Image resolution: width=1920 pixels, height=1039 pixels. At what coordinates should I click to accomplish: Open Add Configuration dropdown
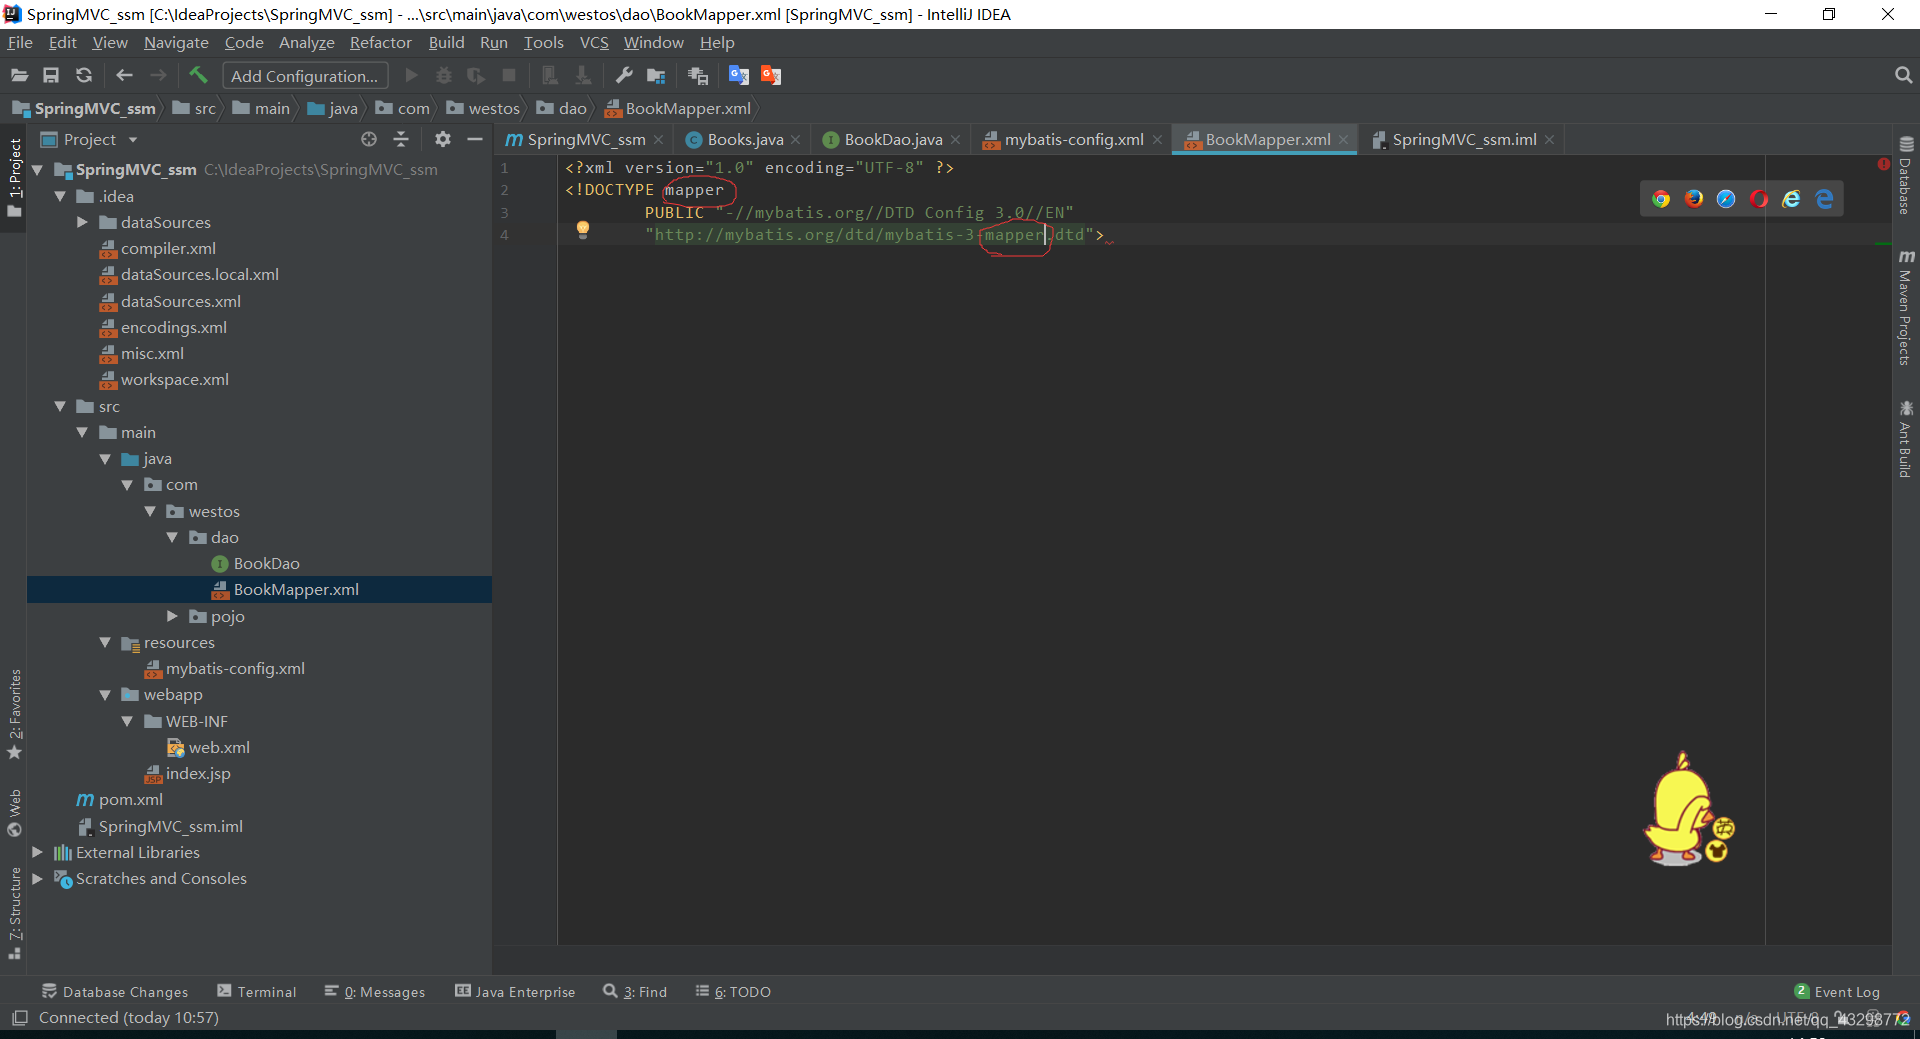click(304, 76)
